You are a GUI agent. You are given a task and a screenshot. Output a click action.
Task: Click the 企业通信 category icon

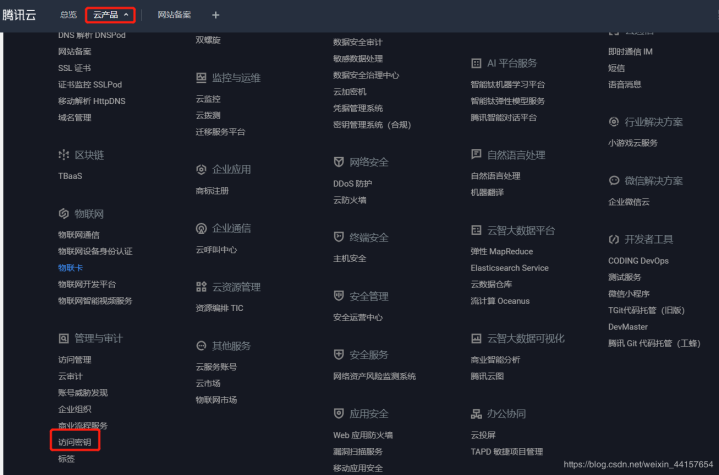(201, 228)
